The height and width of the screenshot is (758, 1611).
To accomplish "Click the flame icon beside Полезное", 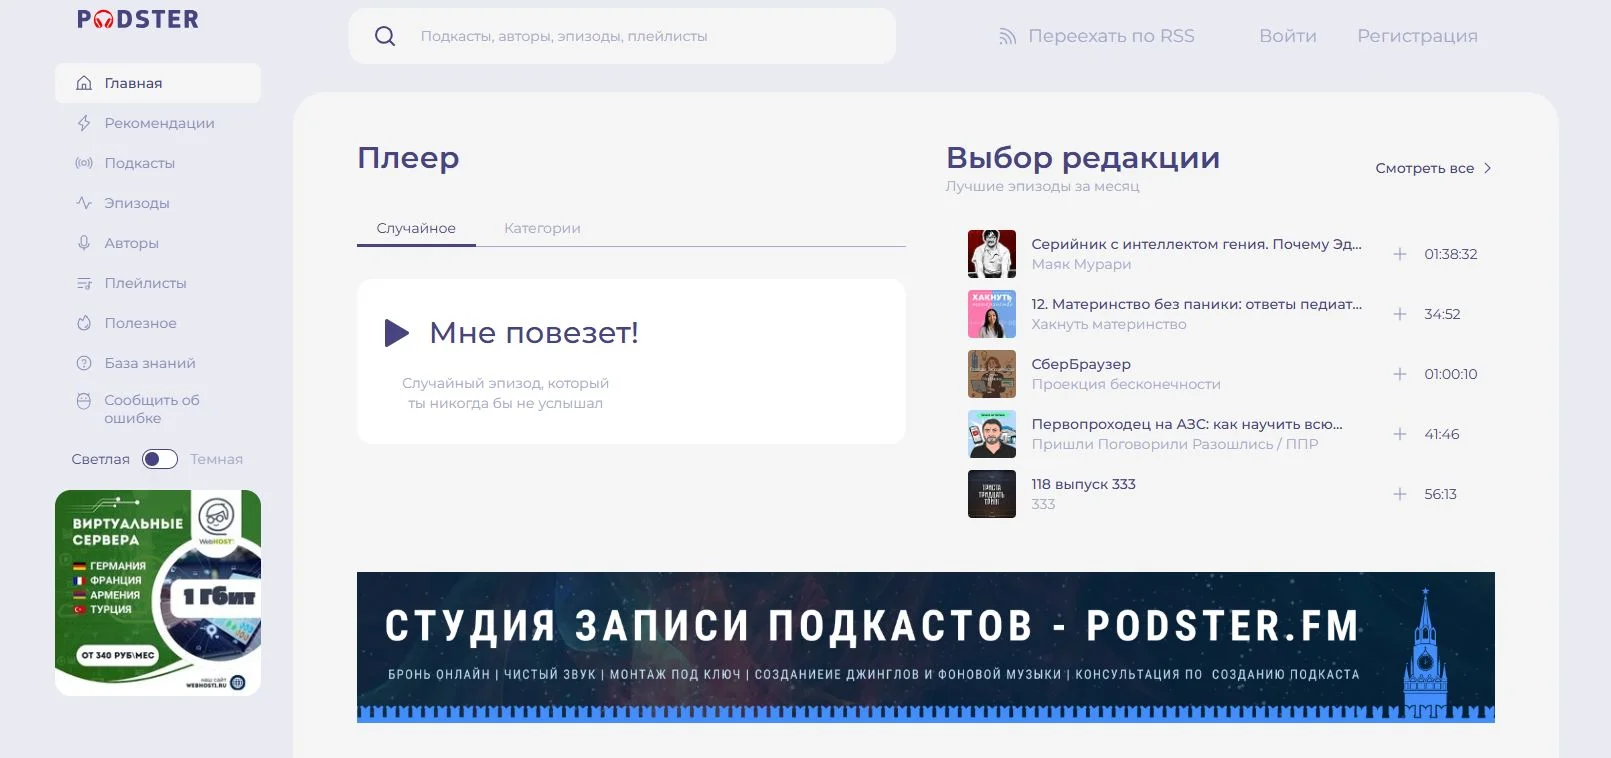I will coord(84,323).
